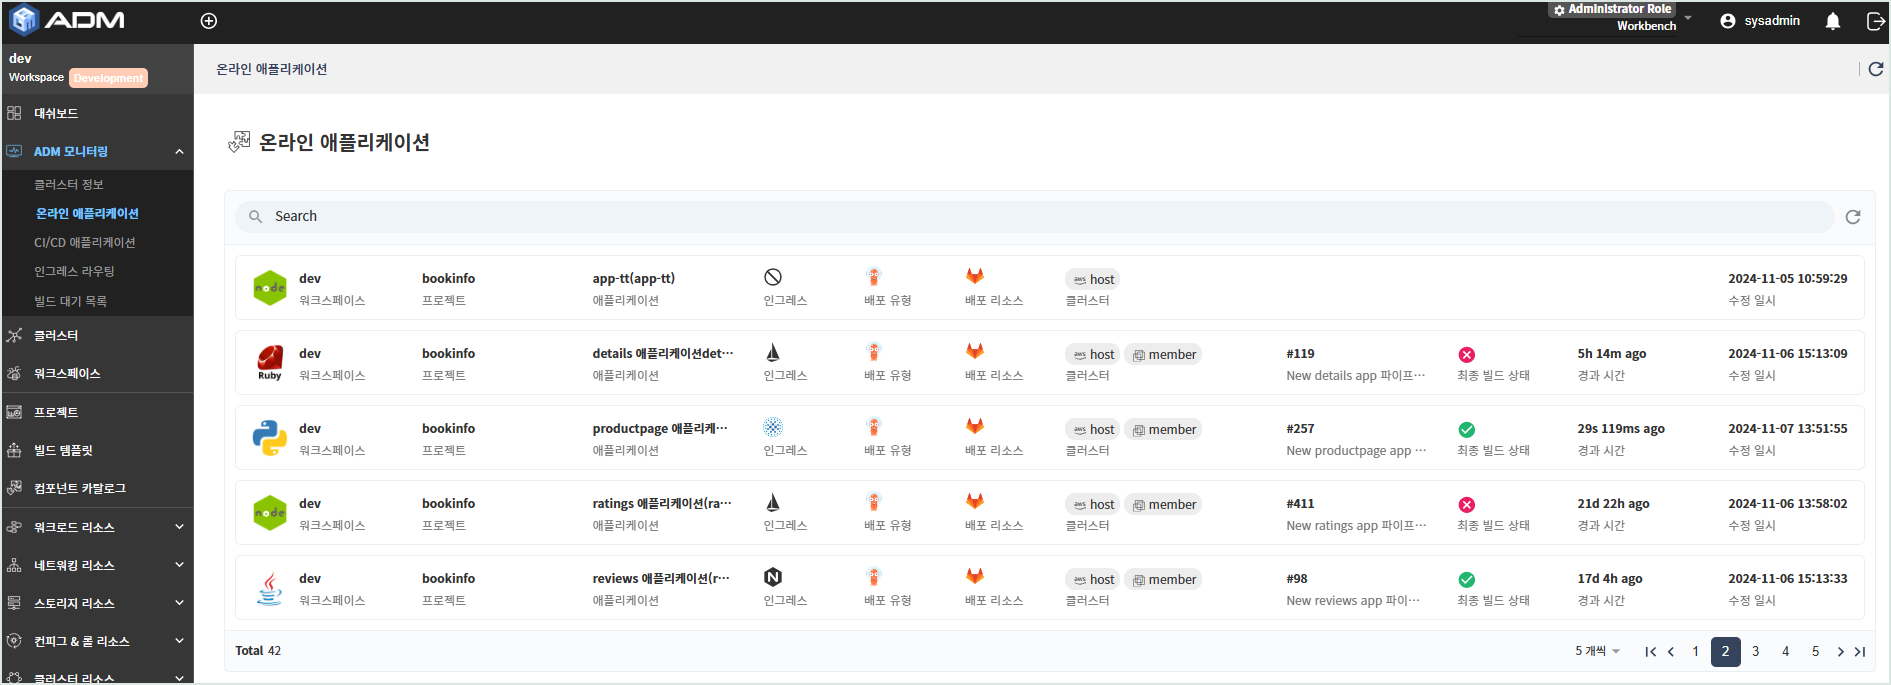1891x685 pixels.
Task: Open 컴포넌트 카탈로그 in the sidebar
Action: [97, 488]
